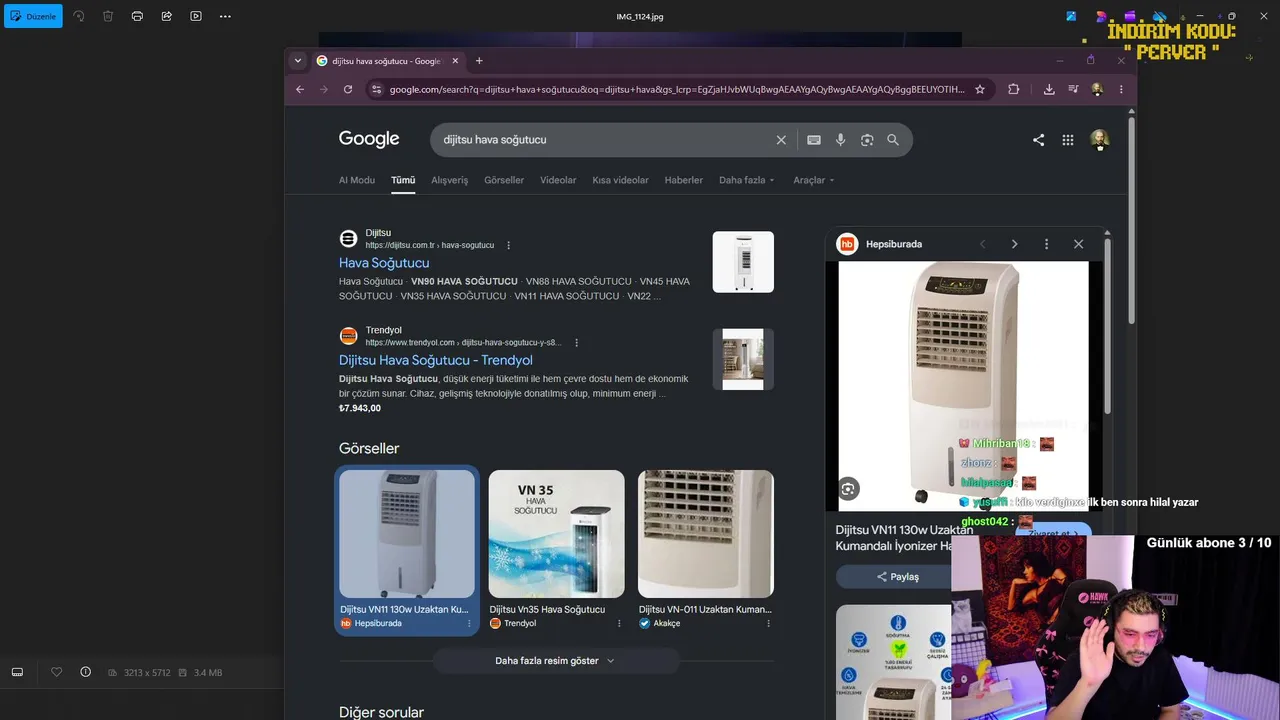Open the Chrome three-dot menu
This screenshot has width=1280, height=720.
pos(1121,89)
